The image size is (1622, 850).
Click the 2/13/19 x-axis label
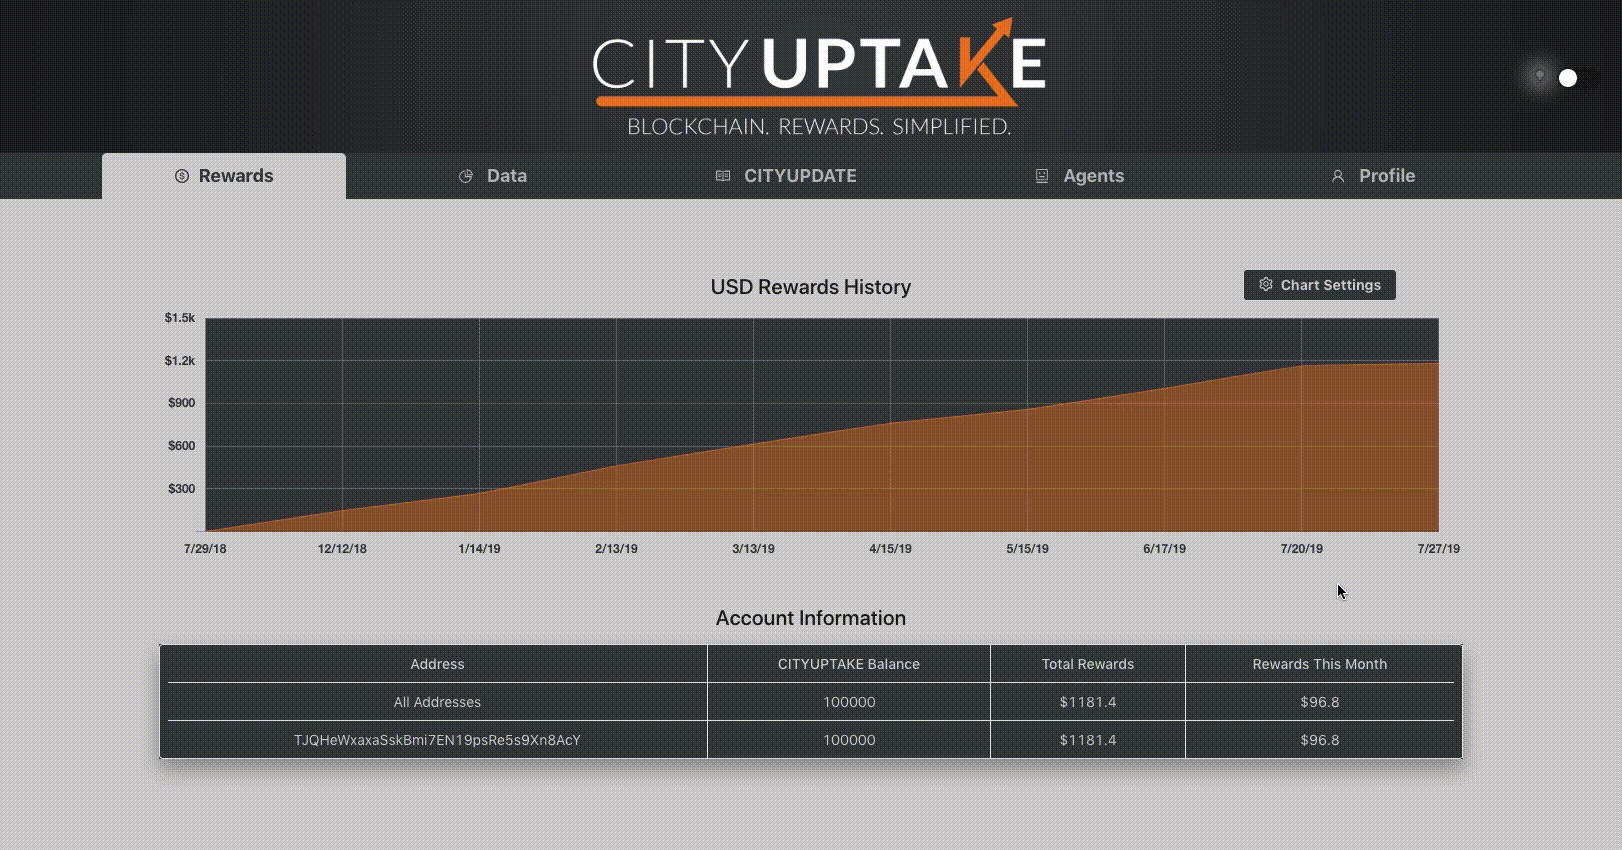point(616,549)
